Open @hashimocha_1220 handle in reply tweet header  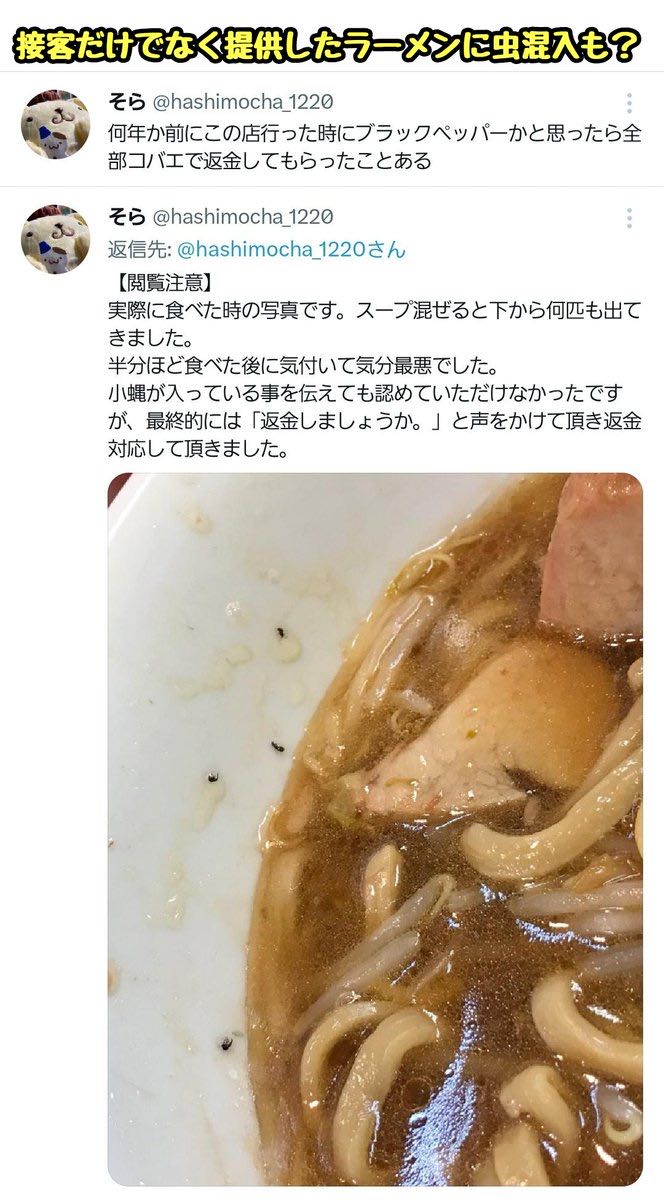click(242, 217)
